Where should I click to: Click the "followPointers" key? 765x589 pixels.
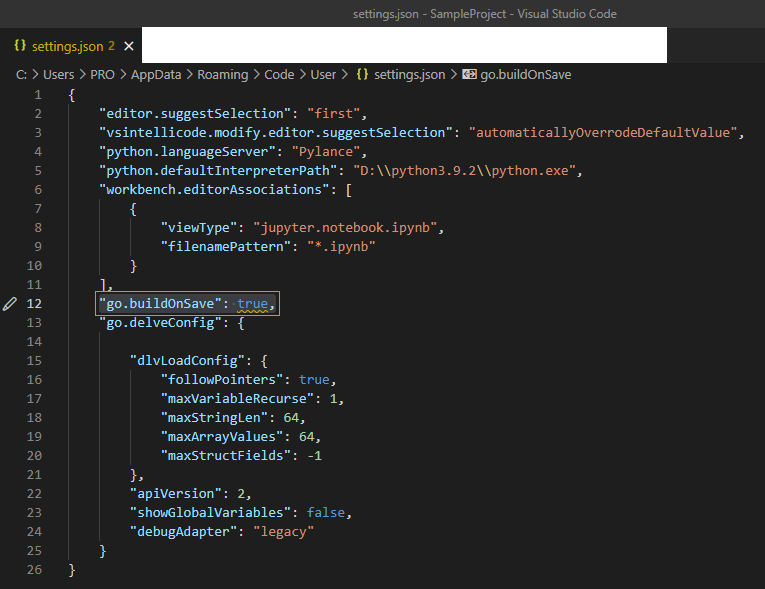[222, 379]
